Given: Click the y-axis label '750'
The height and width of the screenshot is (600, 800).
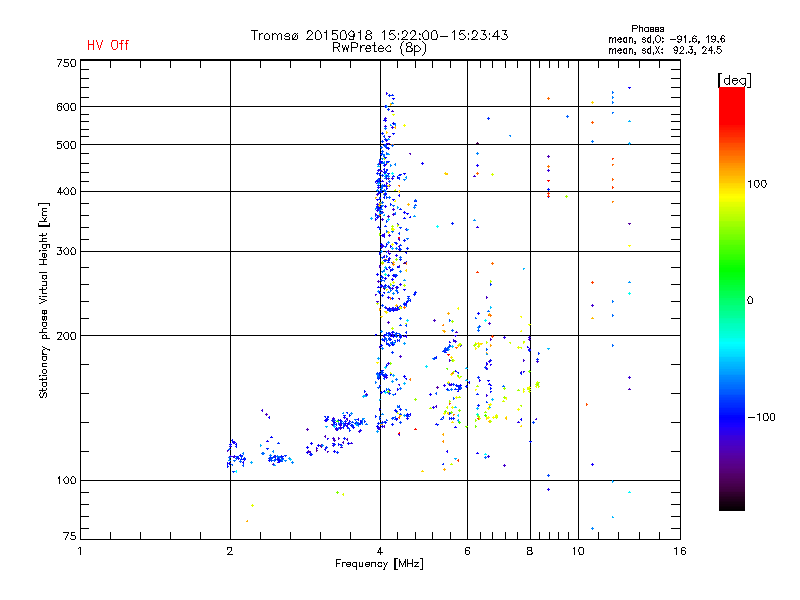Looking at the screenshot, I should coord(66,63).
